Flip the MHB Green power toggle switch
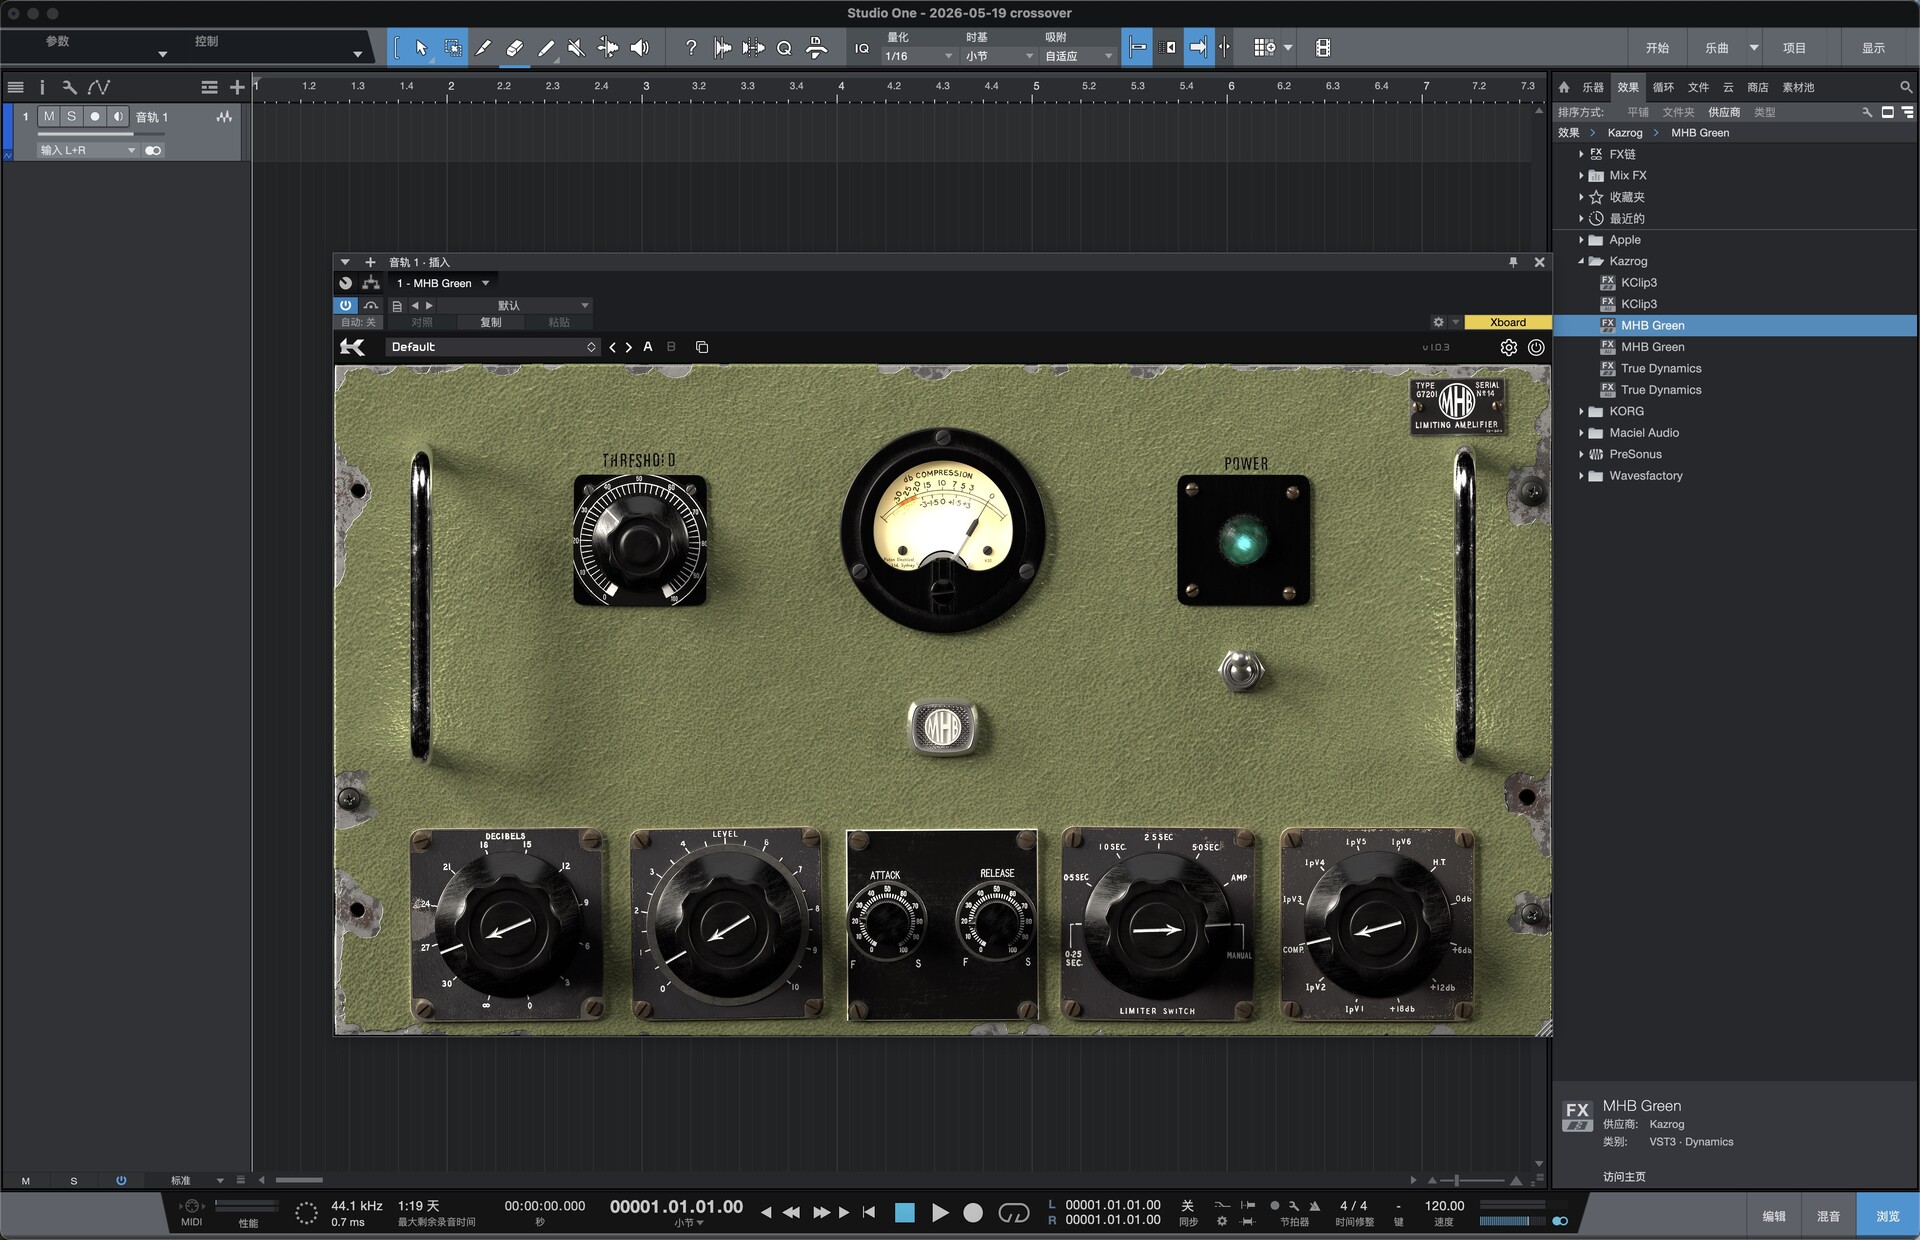 (x=1241, y=670)
